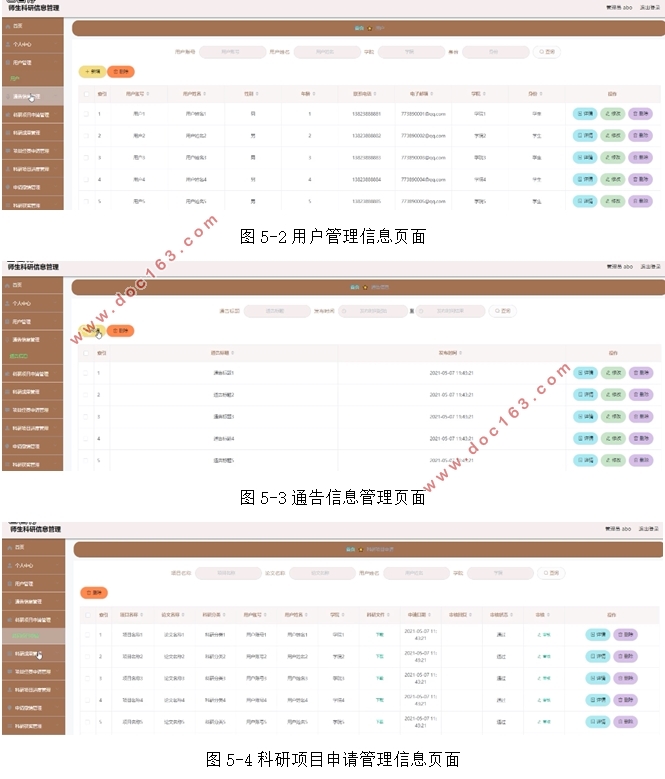Click 退出登录 logout link in Figure 5-4 header
665x779 pixels.
(x=649, y=529)
